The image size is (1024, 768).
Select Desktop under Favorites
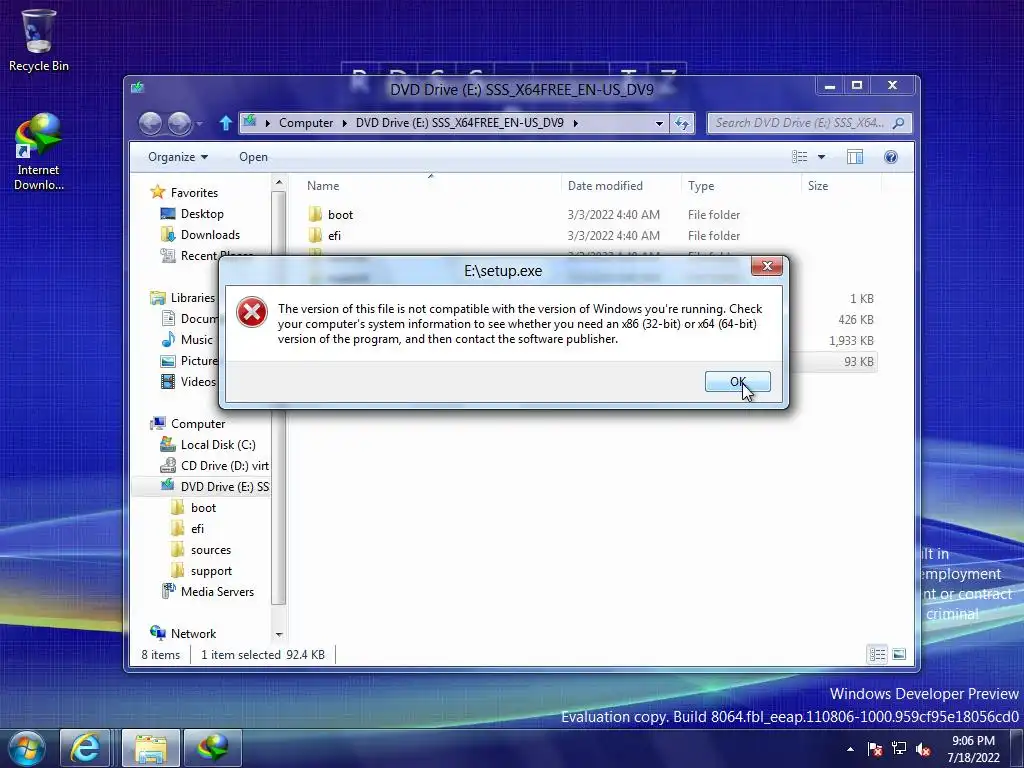click(x=202, y=214)
